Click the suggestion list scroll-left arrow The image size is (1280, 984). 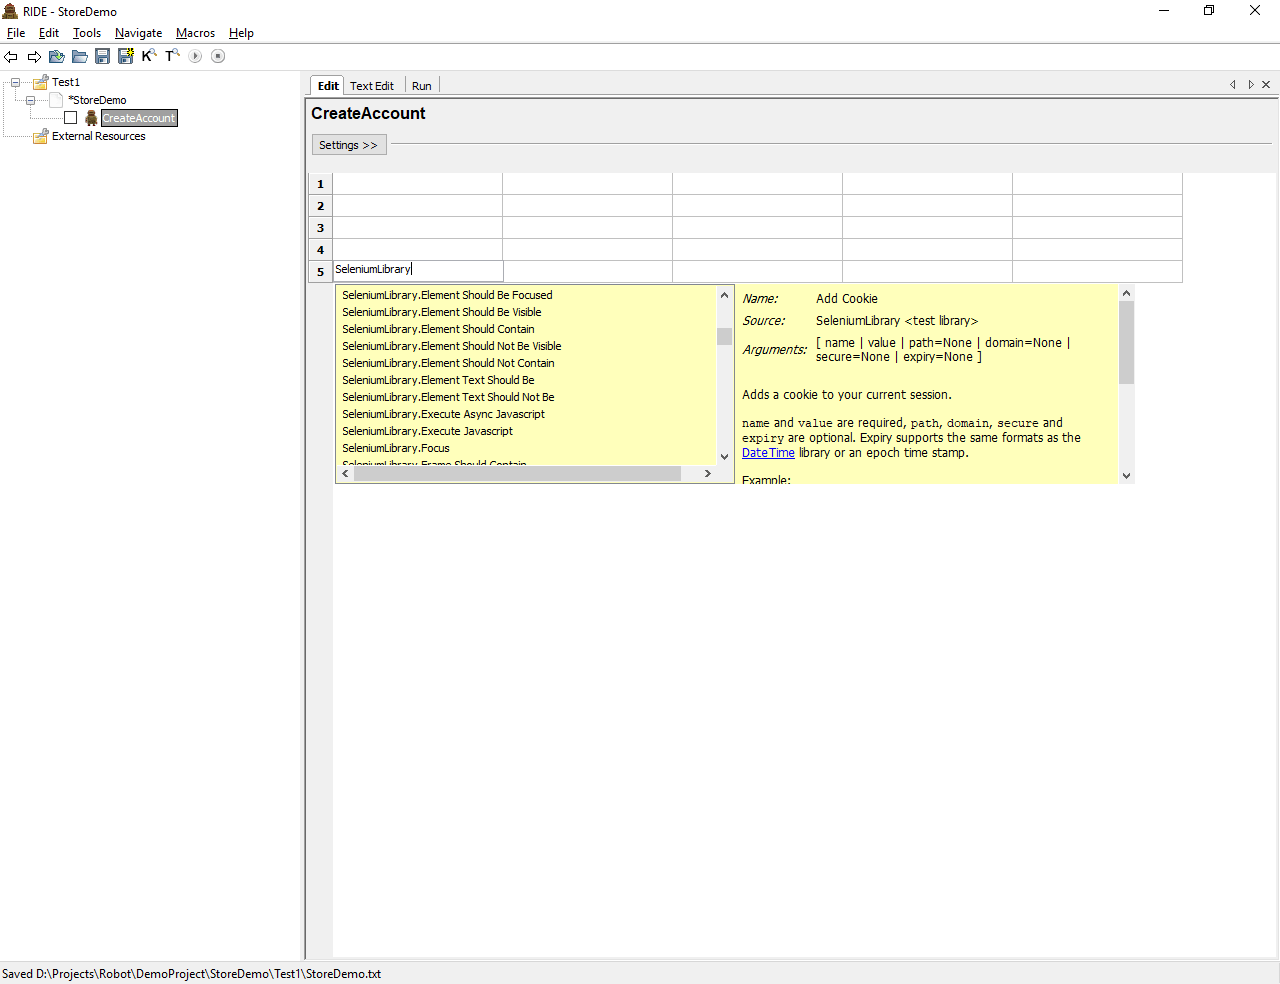pos(346,474)
